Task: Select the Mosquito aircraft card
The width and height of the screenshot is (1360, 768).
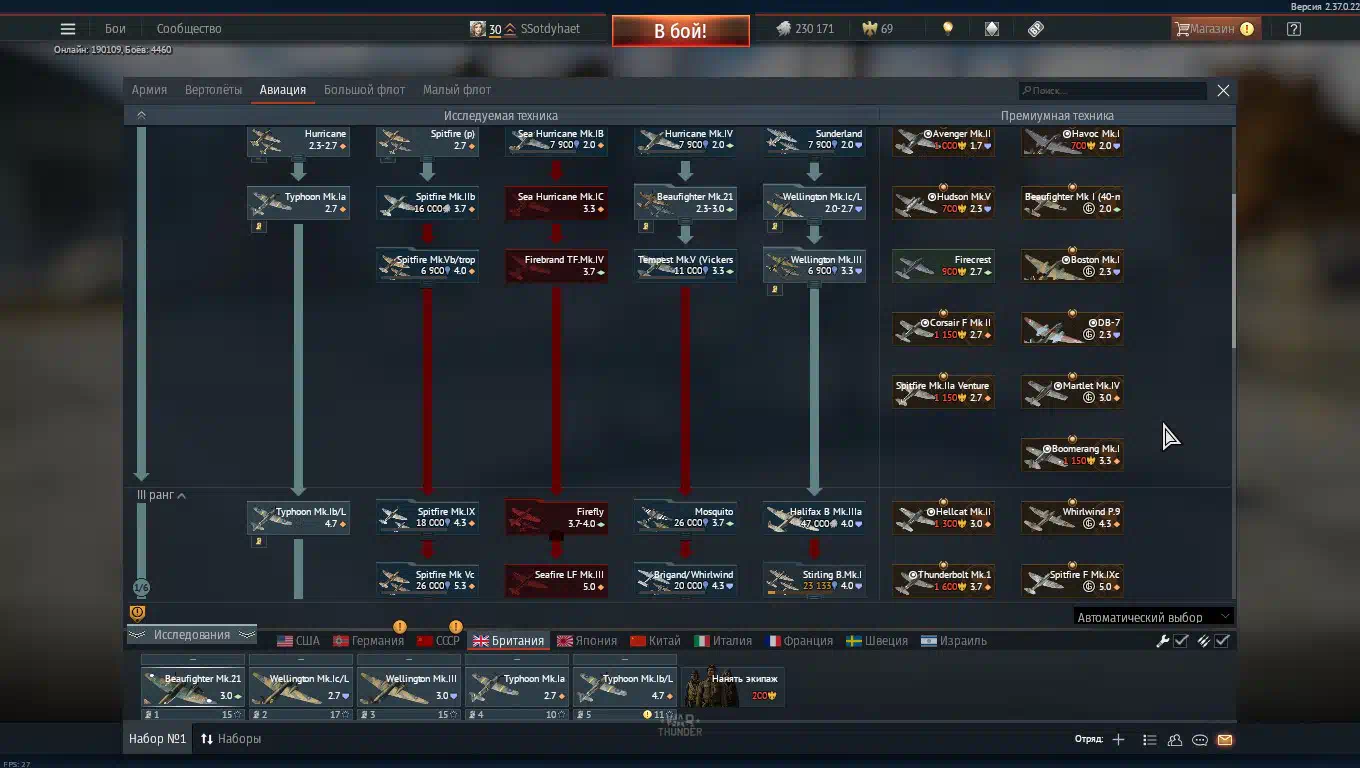Action: point(685,518)
